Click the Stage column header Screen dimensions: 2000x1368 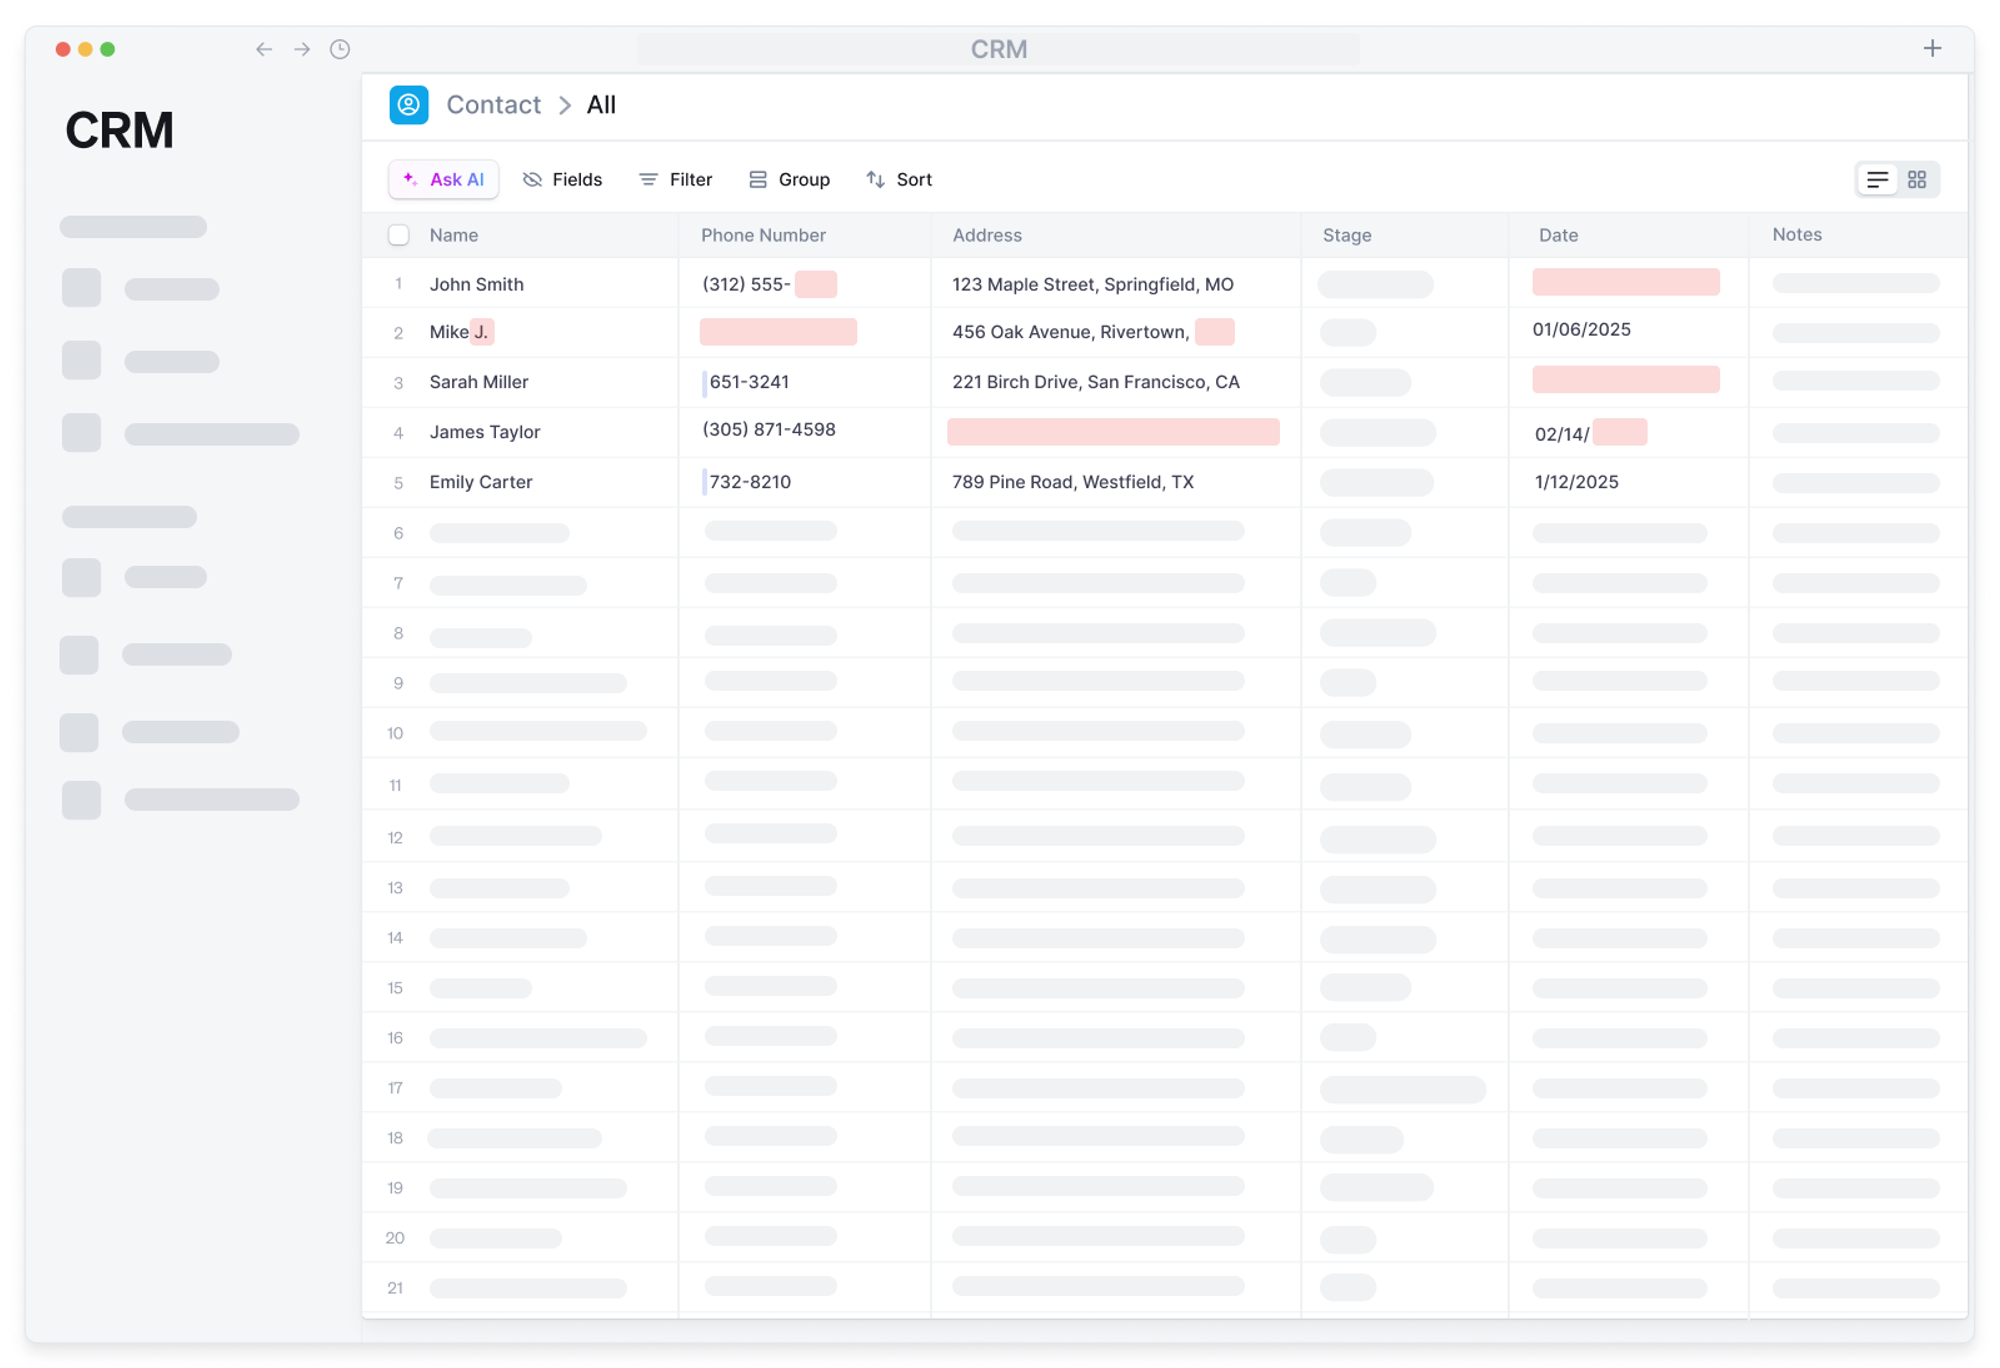(1346, 235)
